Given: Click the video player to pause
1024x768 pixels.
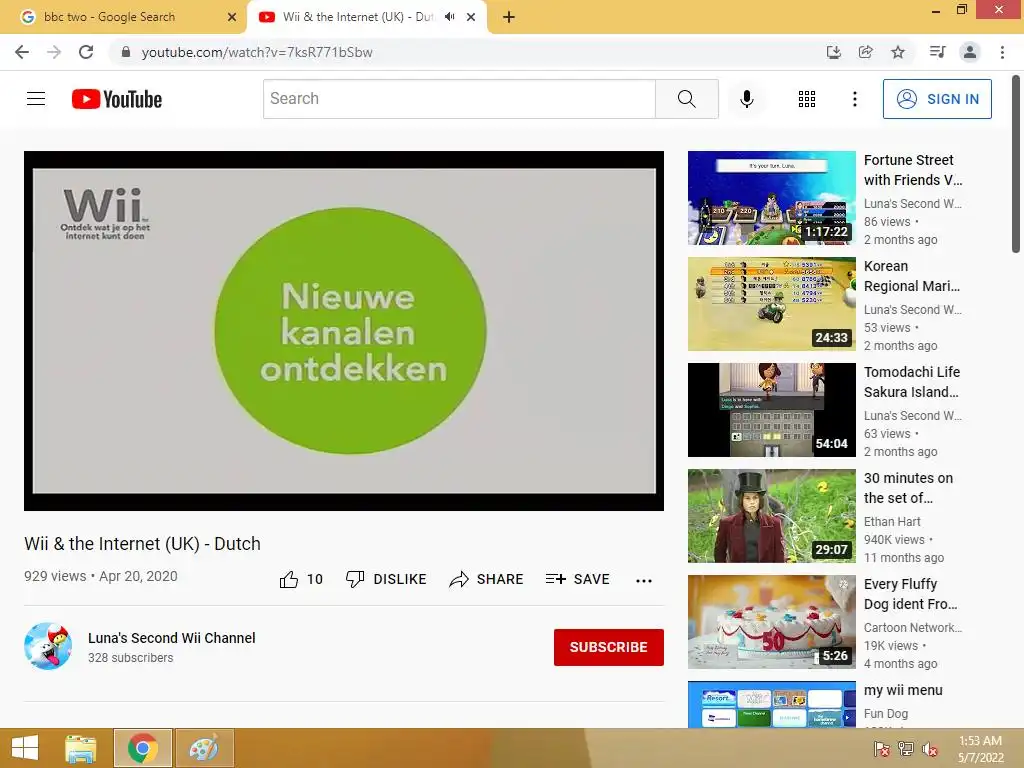Looking at the screenshot, I should (x=344, y=330).
